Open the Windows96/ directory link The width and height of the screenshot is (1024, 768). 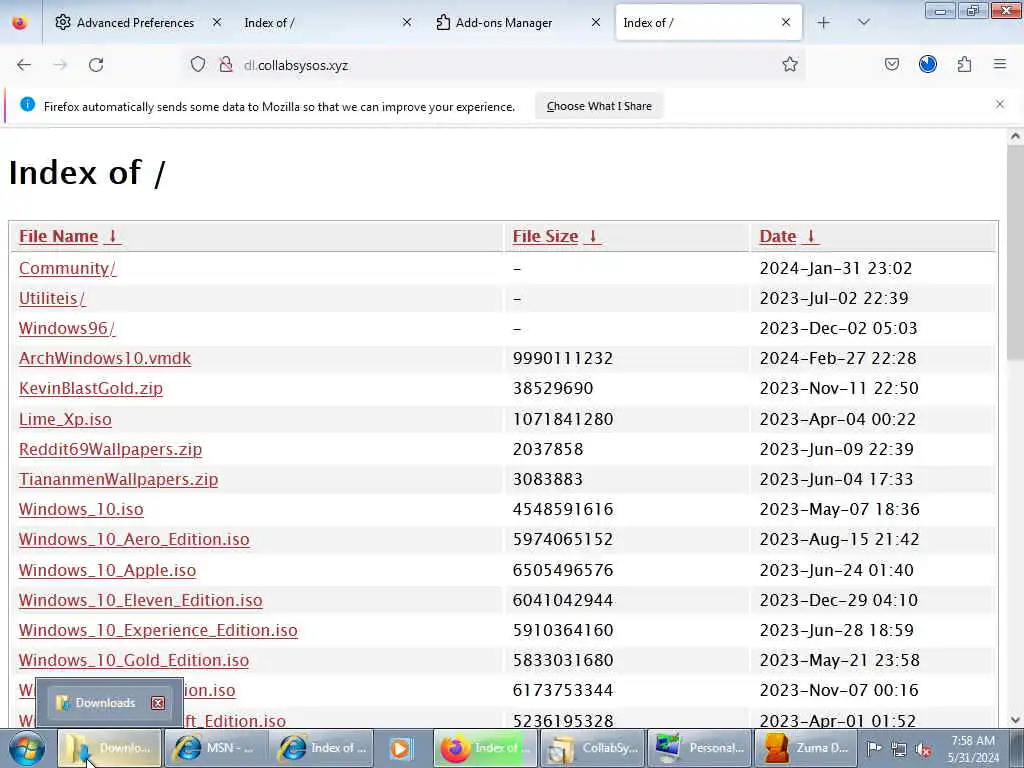[x=67, y=328]
